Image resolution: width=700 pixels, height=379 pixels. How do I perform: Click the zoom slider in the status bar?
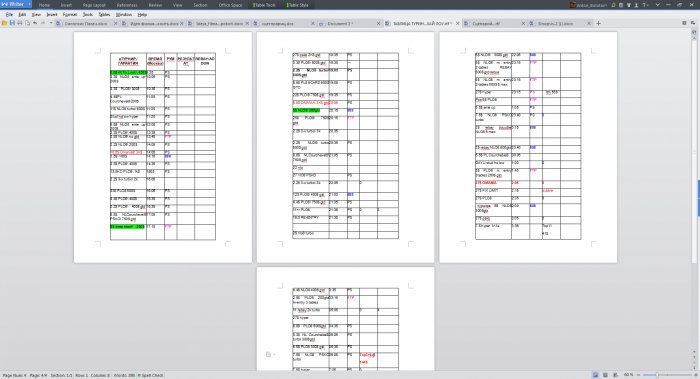[x=666, y=375]
